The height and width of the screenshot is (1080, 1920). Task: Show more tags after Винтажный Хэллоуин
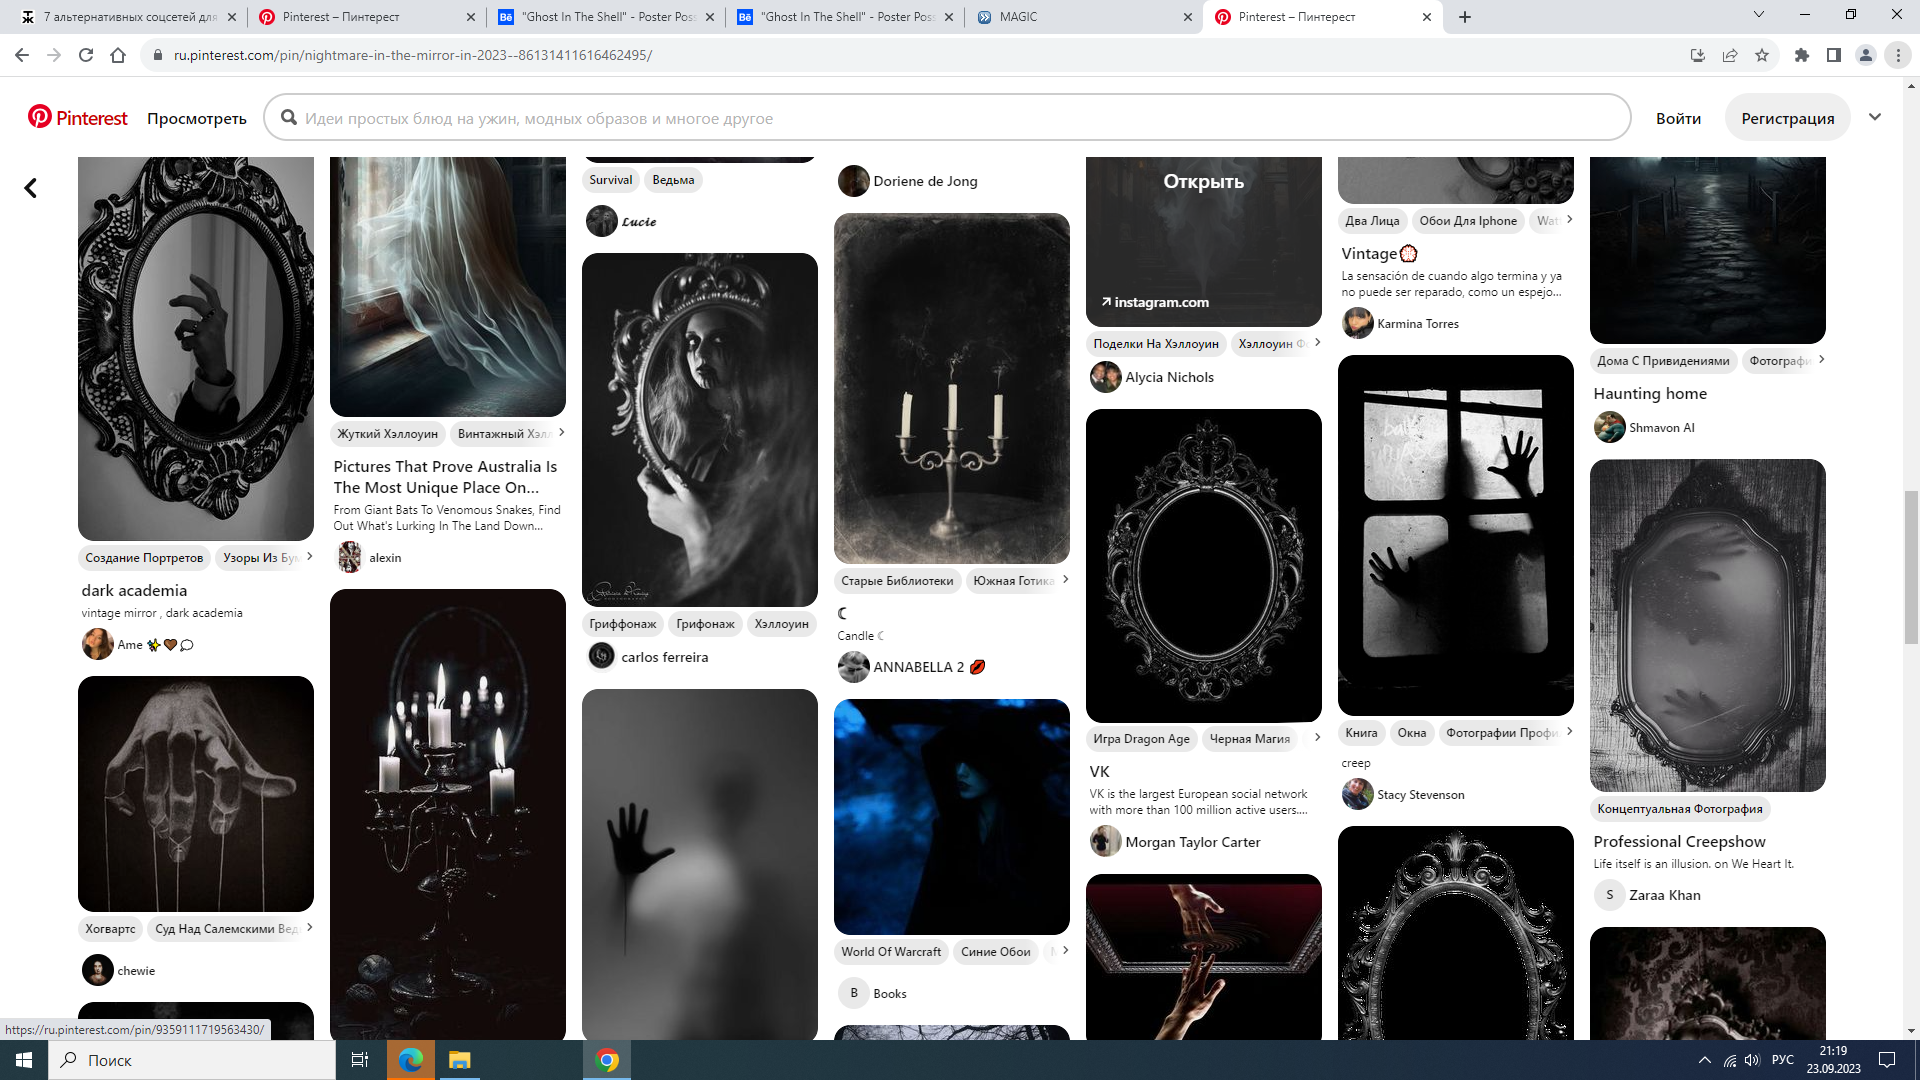[x=562, y=432]
